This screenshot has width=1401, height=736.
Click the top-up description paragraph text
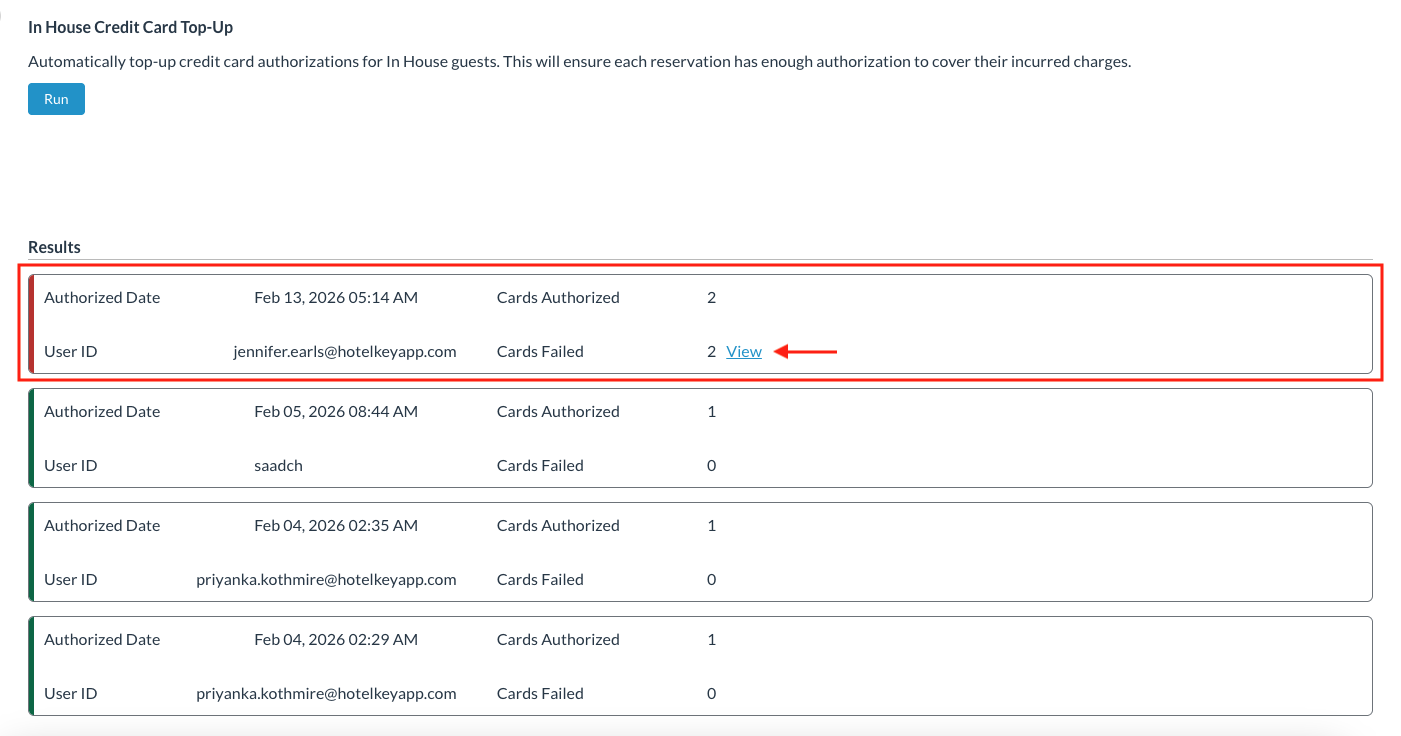[x=579, y=62]
